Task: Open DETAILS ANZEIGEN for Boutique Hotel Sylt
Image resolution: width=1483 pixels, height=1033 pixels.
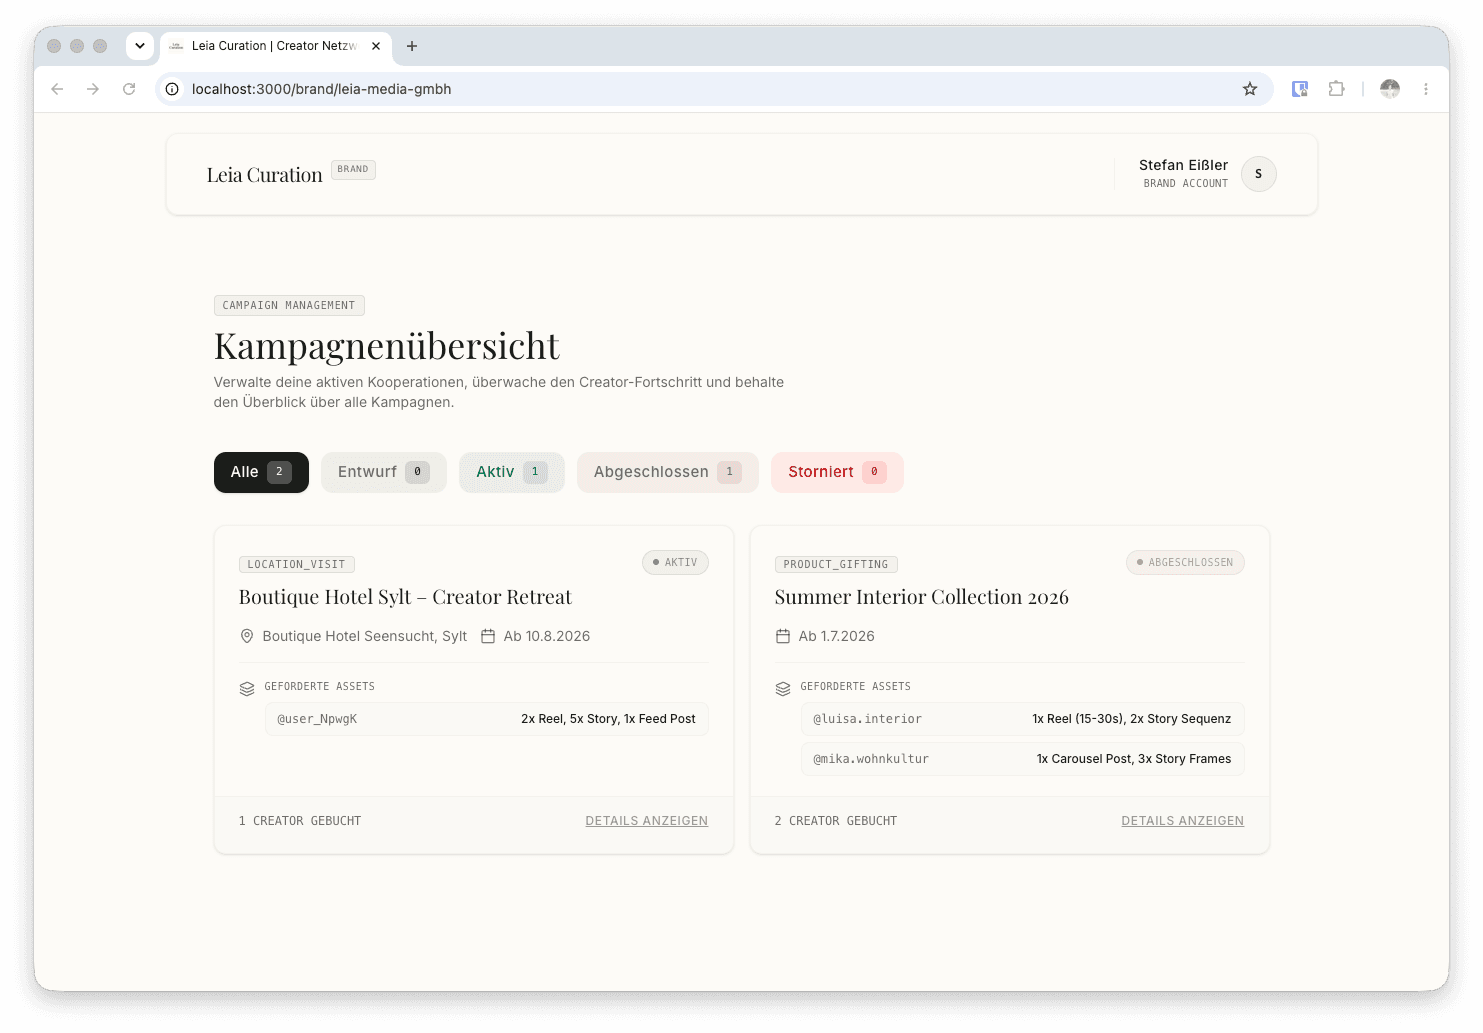Action: (647, 821)
